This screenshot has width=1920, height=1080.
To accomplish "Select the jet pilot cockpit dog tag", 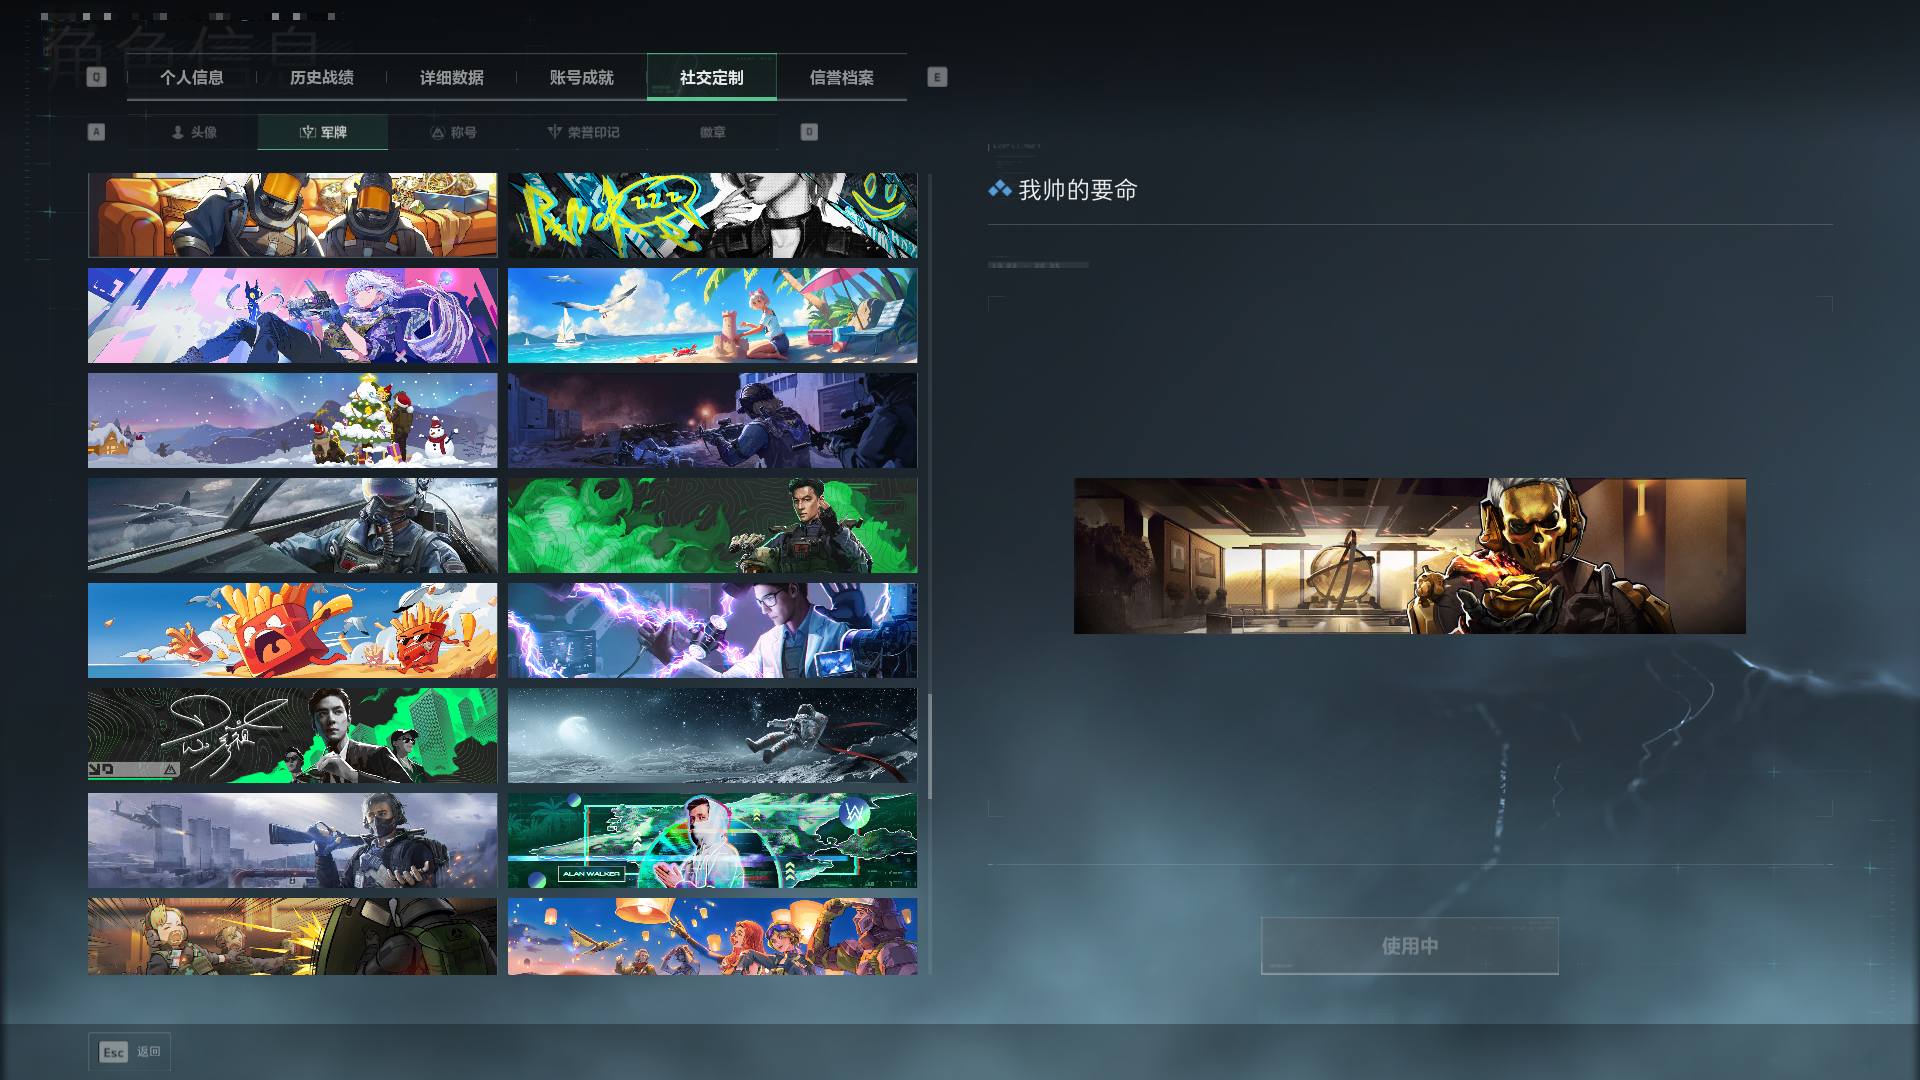I will (292, 525).
